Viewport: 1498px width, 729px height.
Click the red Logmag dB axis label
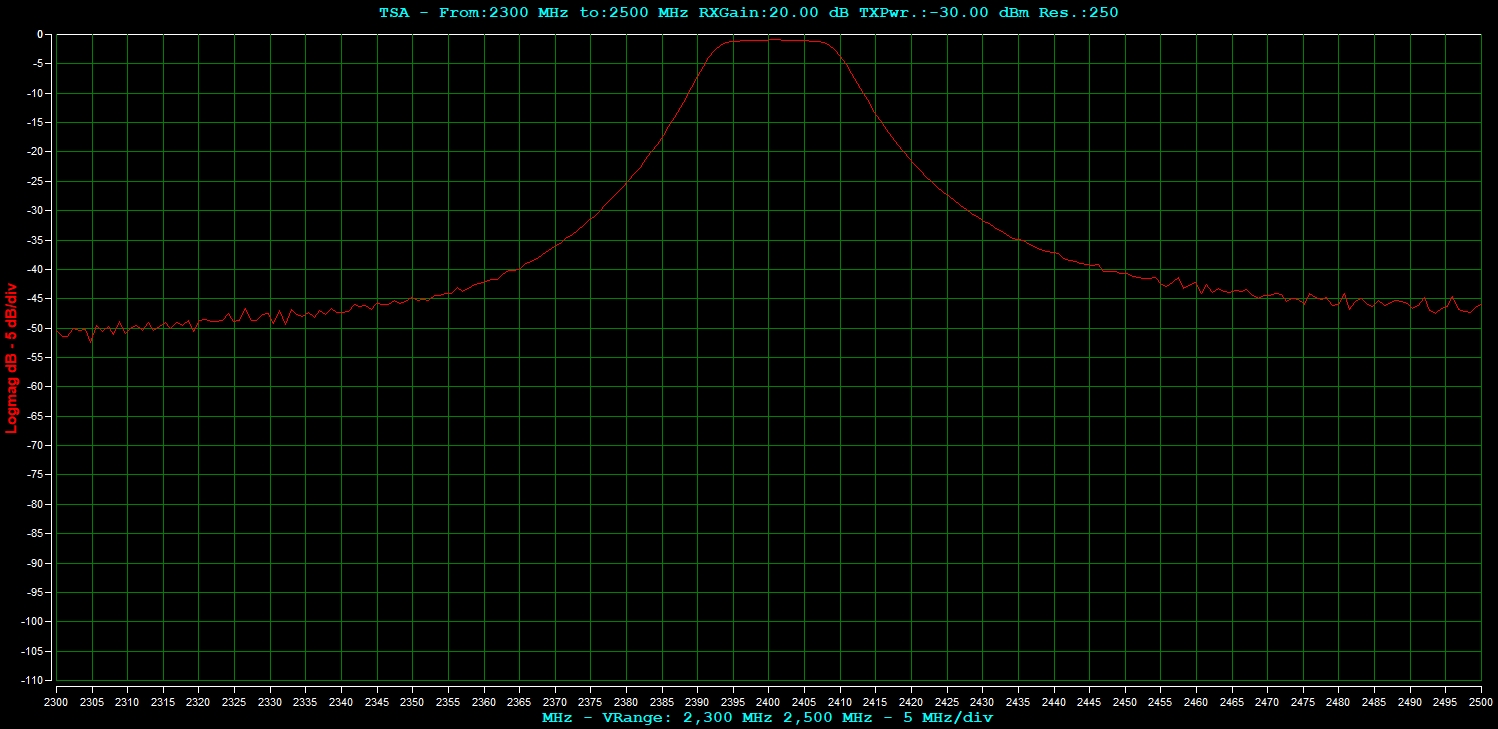[12, 357]
